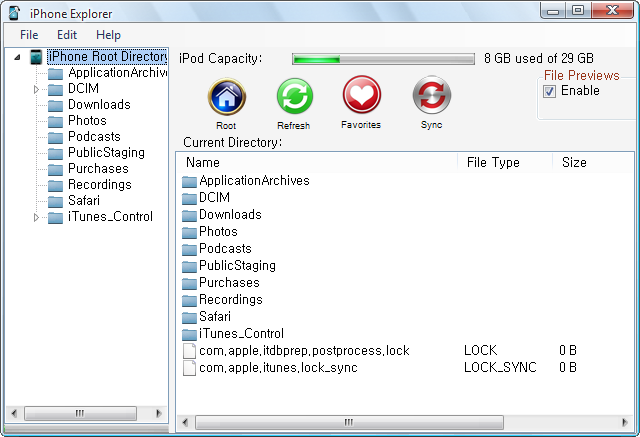The height and width of the screenshot is (437, 640).
Task: Minimize the iPhone Explorer window
Action: coord(553,11)
